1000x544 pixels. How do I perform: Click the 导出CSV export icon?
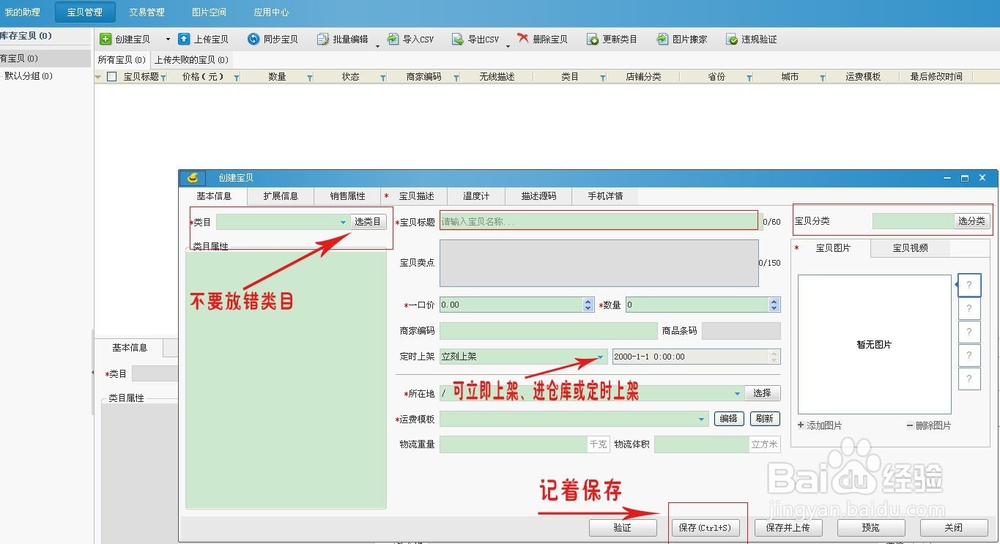pyautogui.click(x=457, y=40)
